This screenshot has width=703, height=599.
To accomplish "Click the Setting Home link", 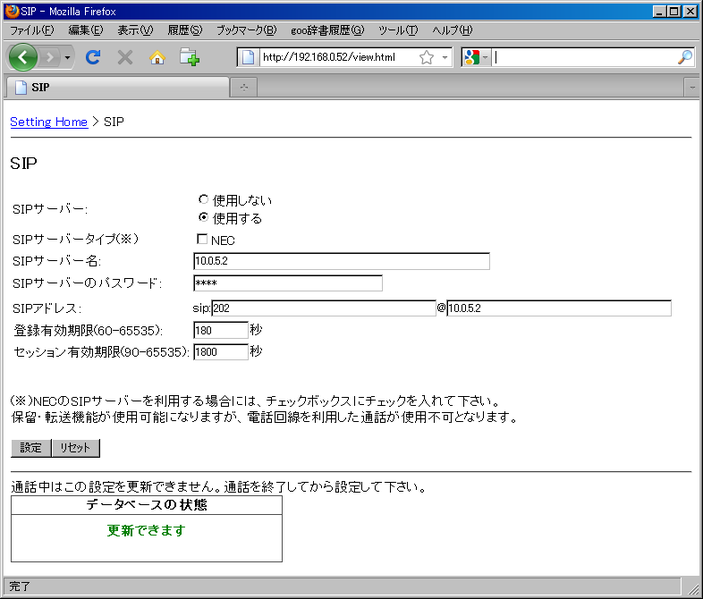I will click(x=48, y=122).
